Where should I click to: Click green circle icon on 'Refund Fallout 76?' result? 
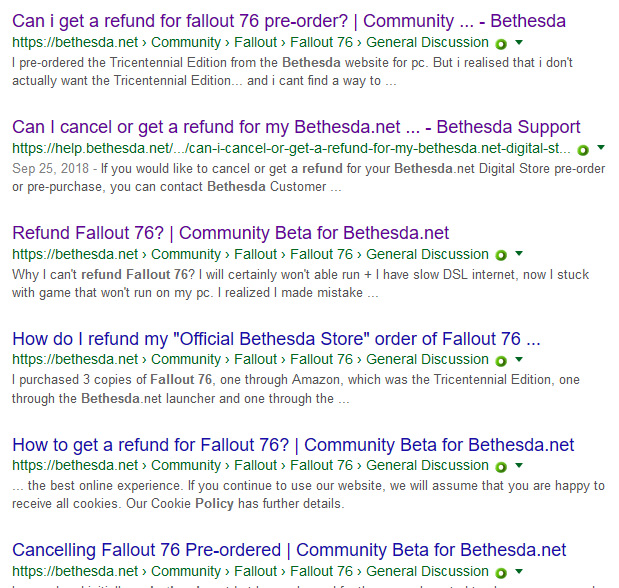501,255
